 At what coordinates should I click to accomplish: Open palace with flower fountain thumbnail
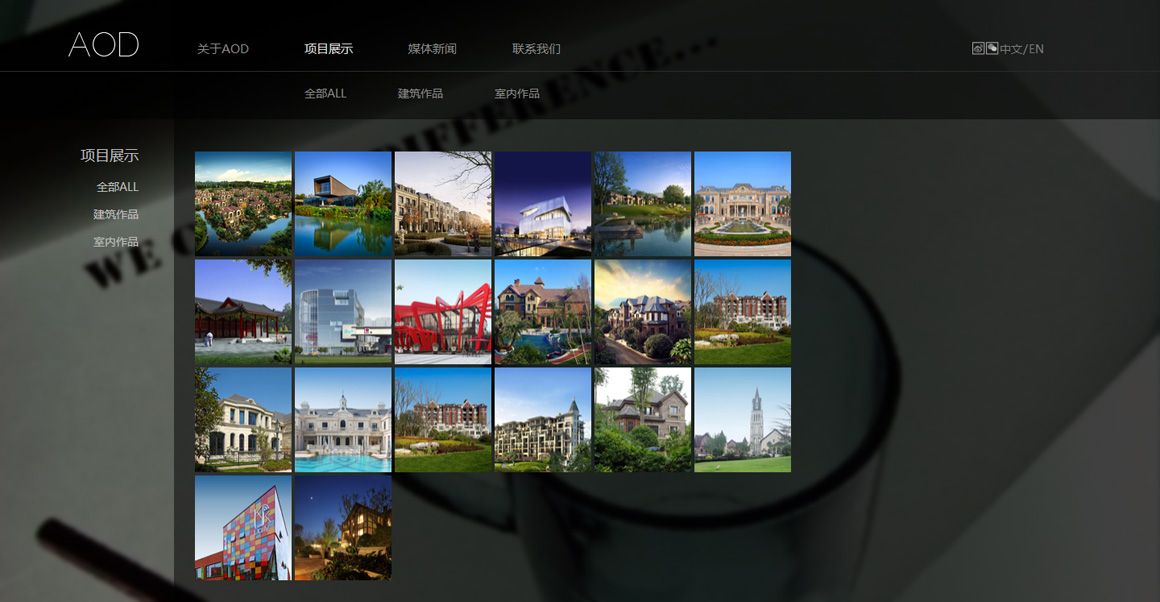743,204
